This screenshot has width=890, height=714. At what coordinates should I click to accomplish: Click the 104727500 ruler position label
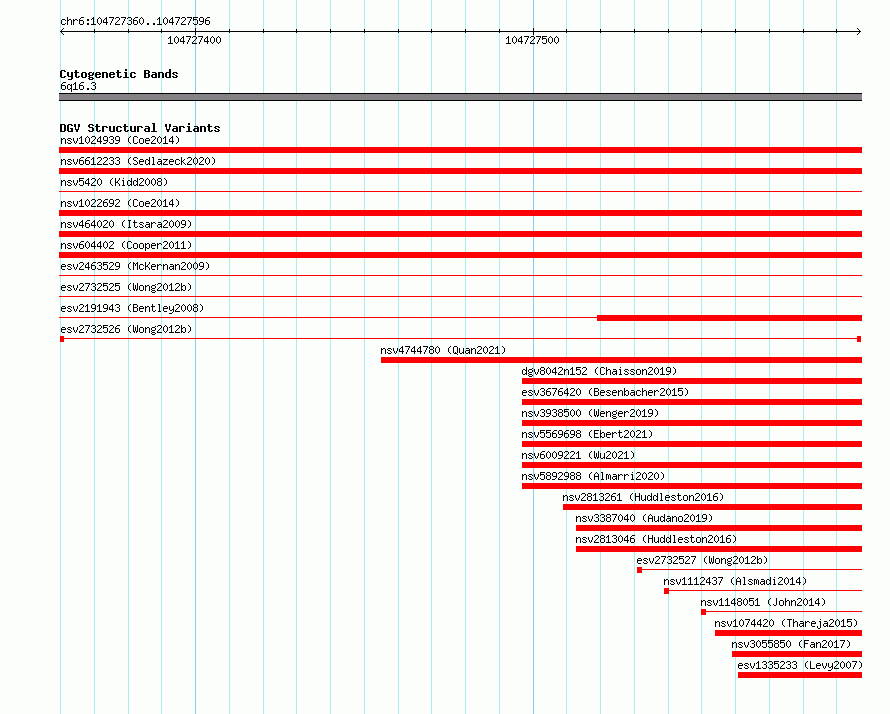click(x=532, y=40)
